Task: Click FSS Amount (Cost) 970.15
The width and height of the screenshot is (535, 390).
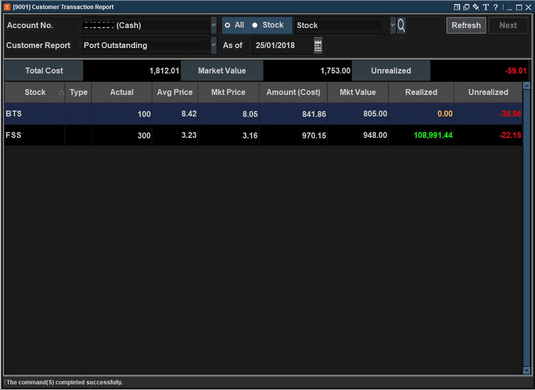Action: coord(314,136)
